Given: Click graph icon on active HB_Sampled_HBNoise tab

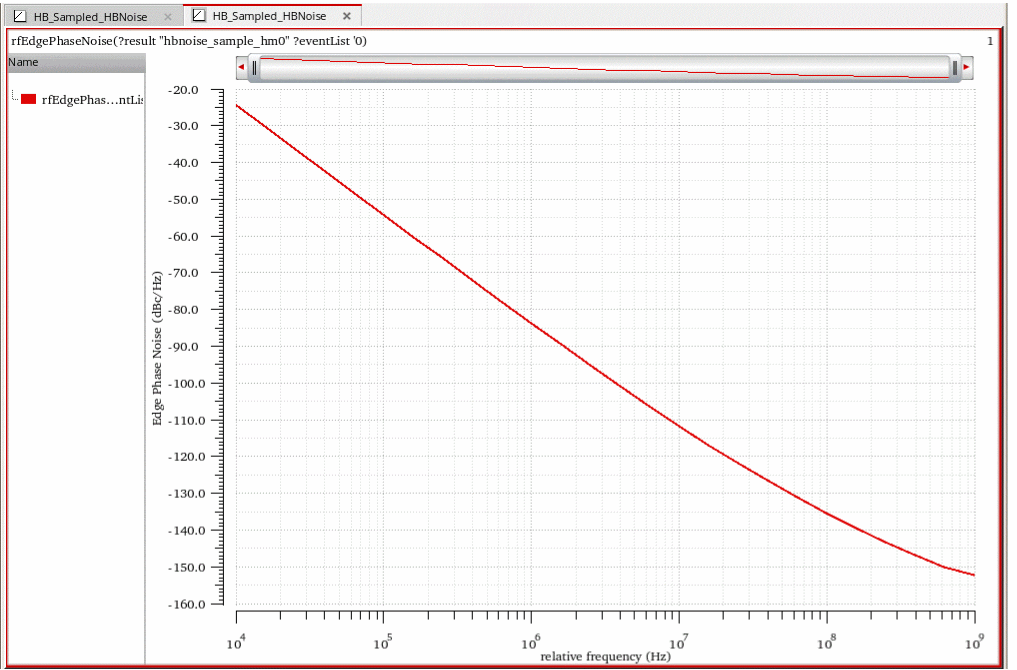Looking at the screenshot, I should (x=199, y=16).
